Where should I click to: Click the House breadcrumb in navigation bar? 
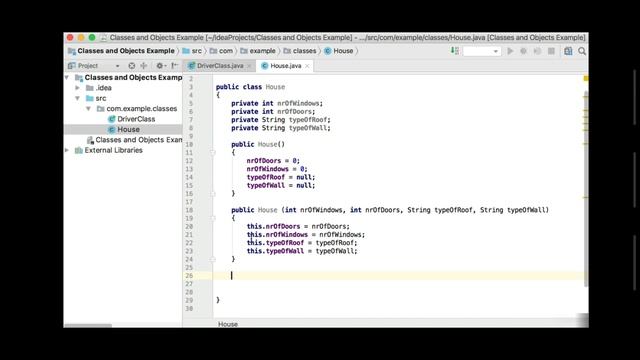(339, 51)
